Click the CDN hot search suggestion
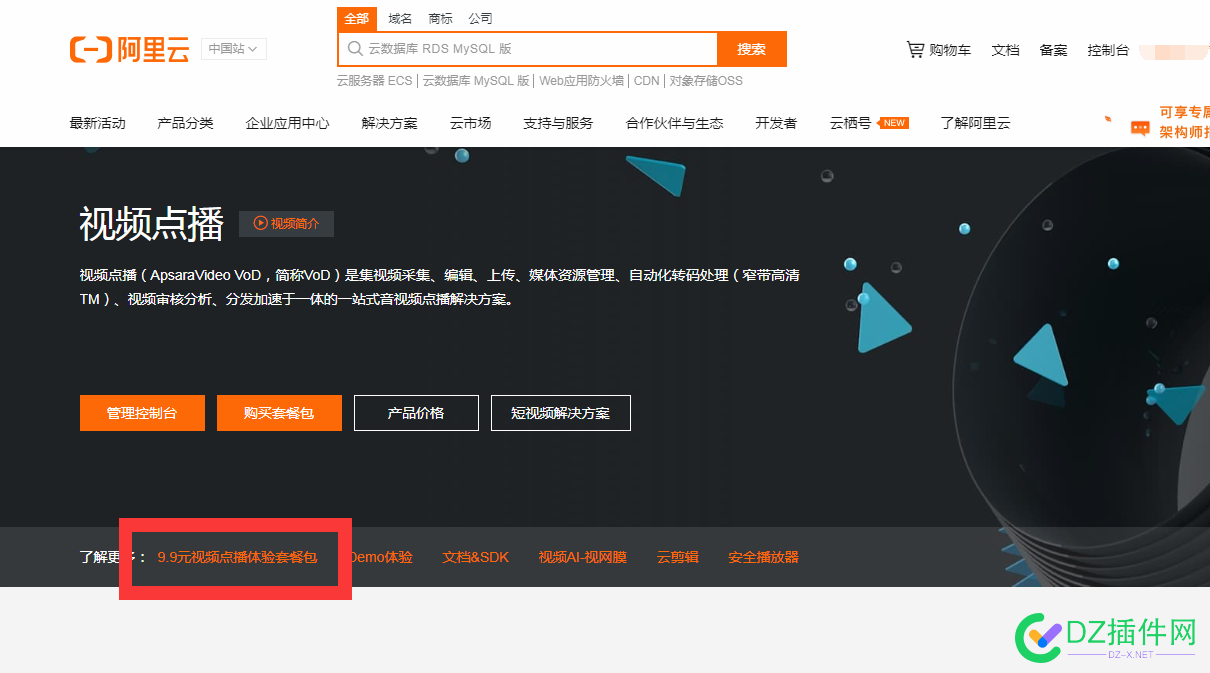Screen dimensions: 1210x673 (646, 81)
